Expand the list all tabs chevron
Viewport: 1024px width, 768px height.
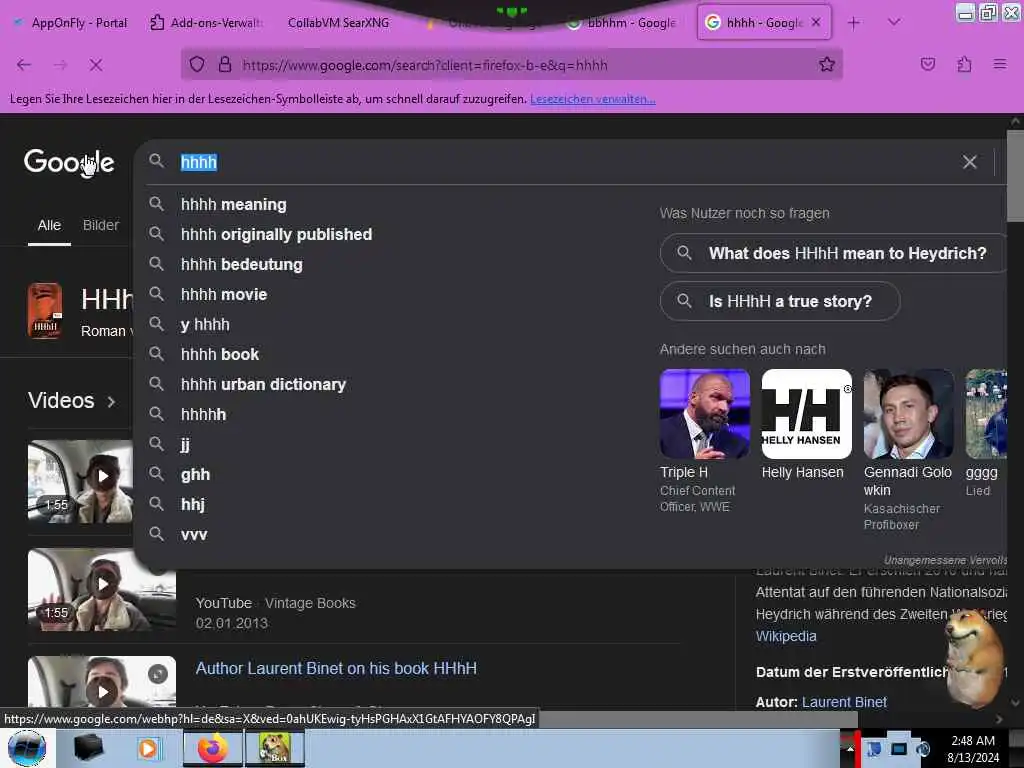pos(894,23)
